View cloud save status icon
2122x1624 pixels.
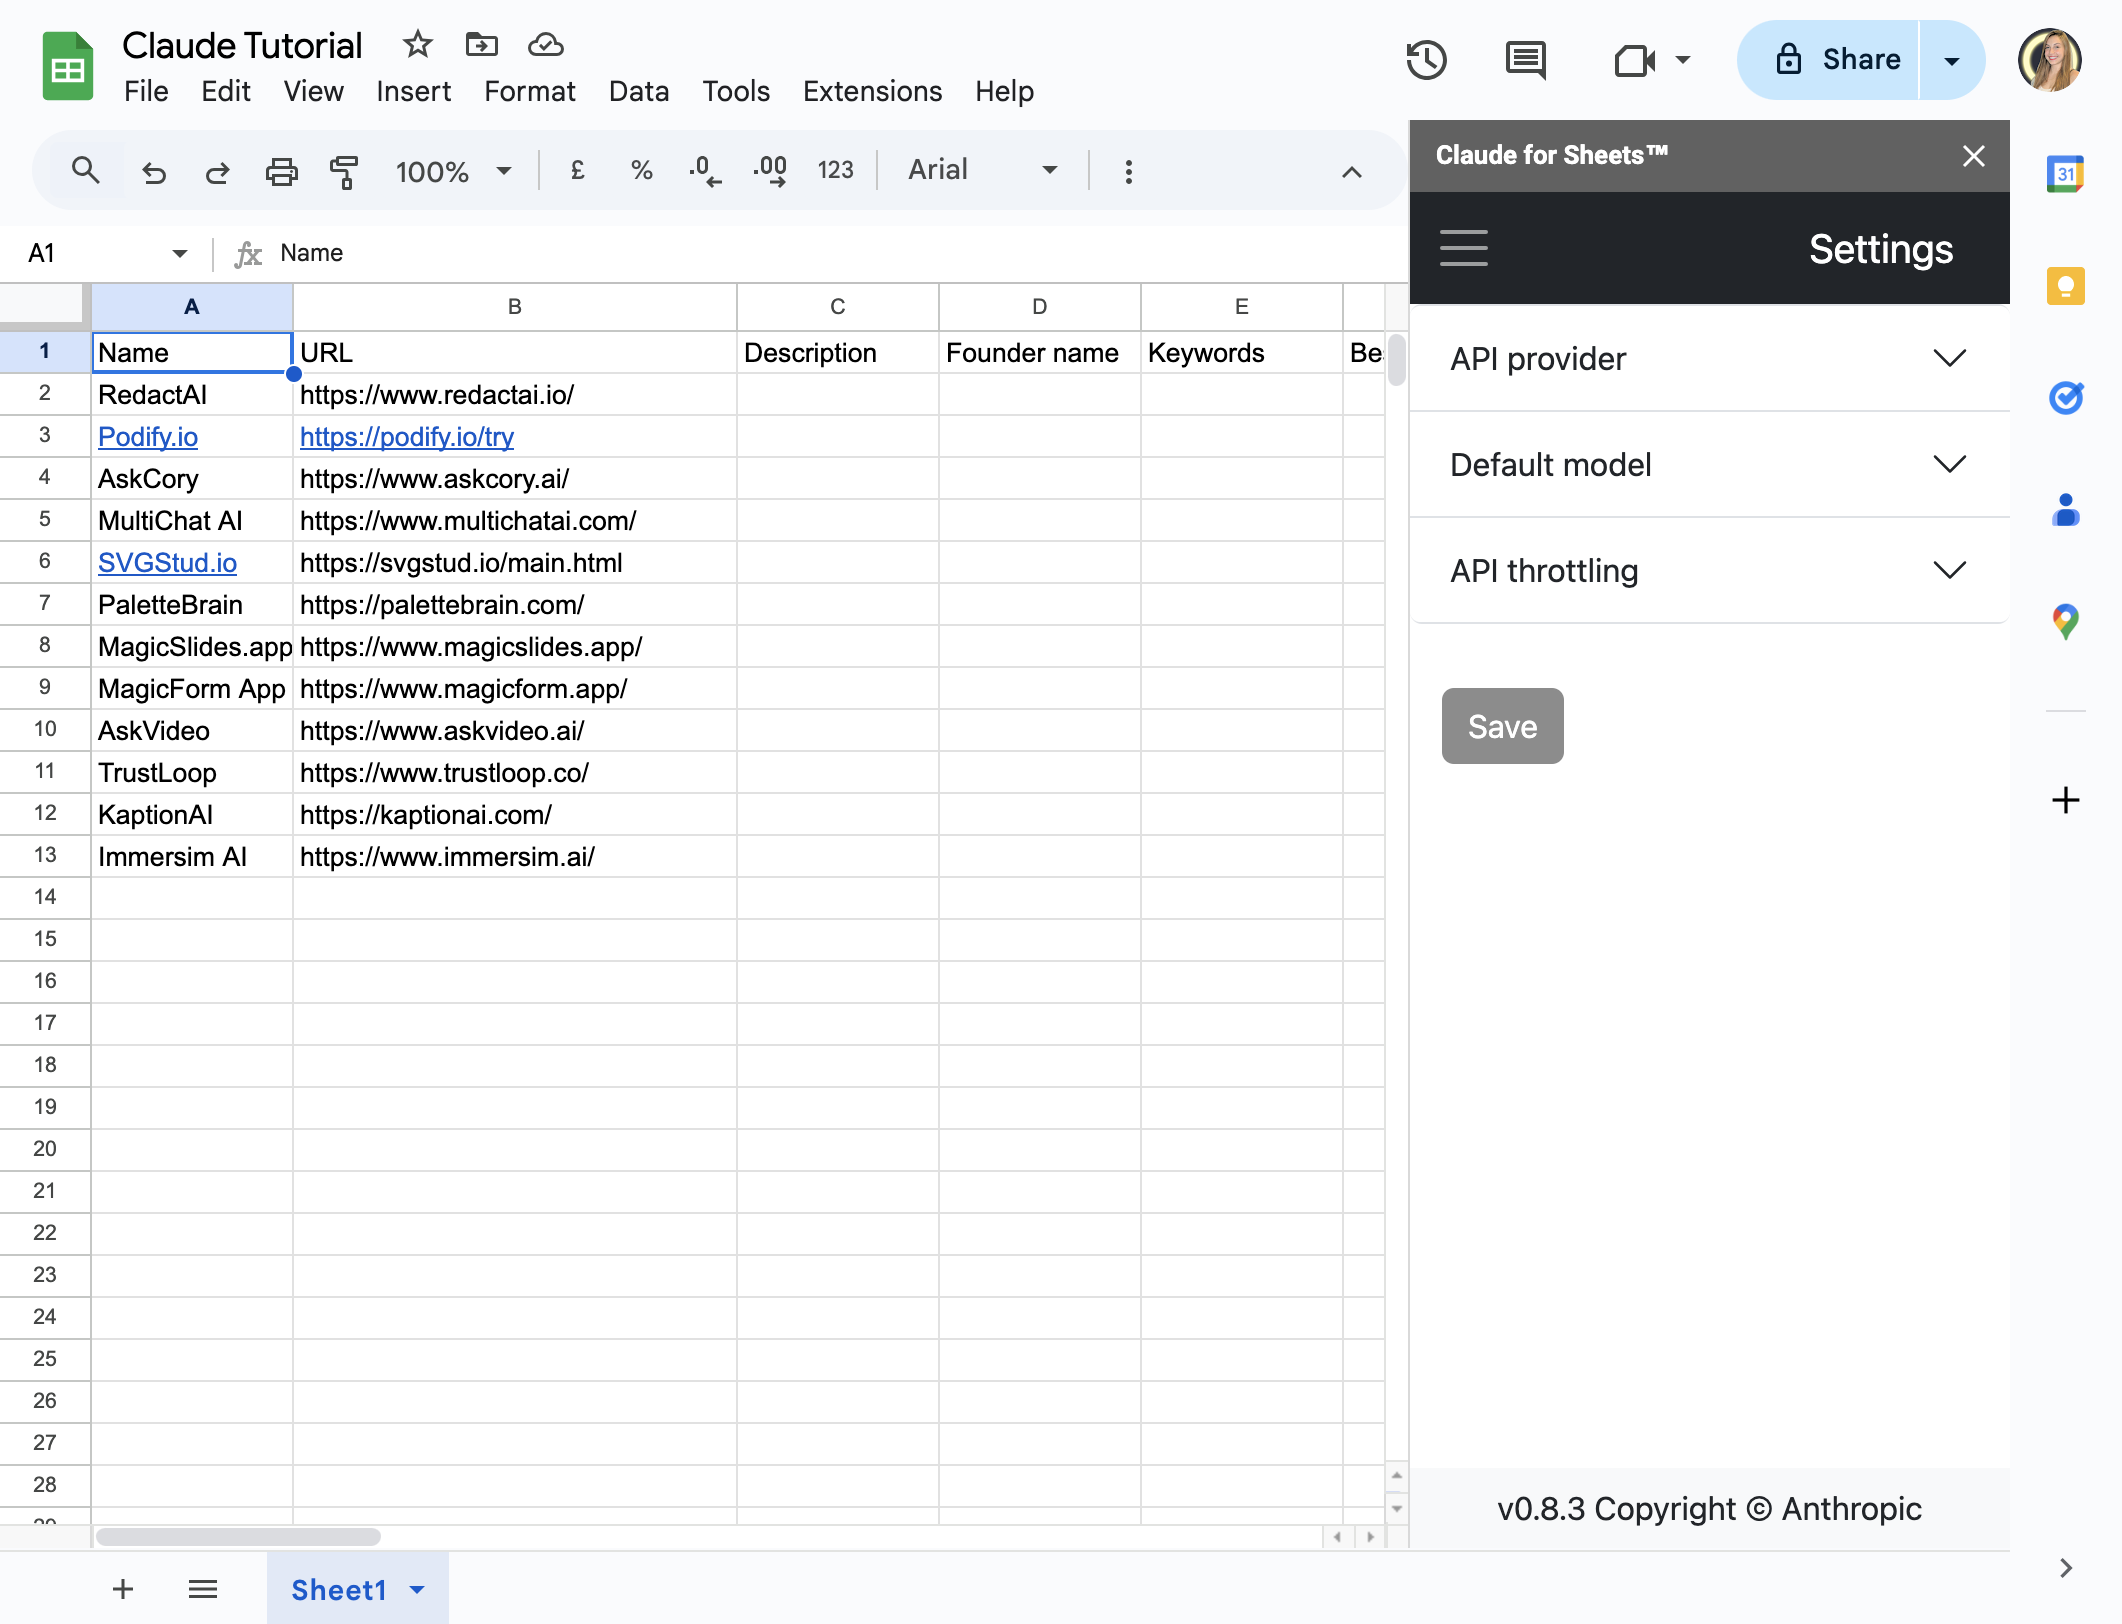(x=546, y=44)
